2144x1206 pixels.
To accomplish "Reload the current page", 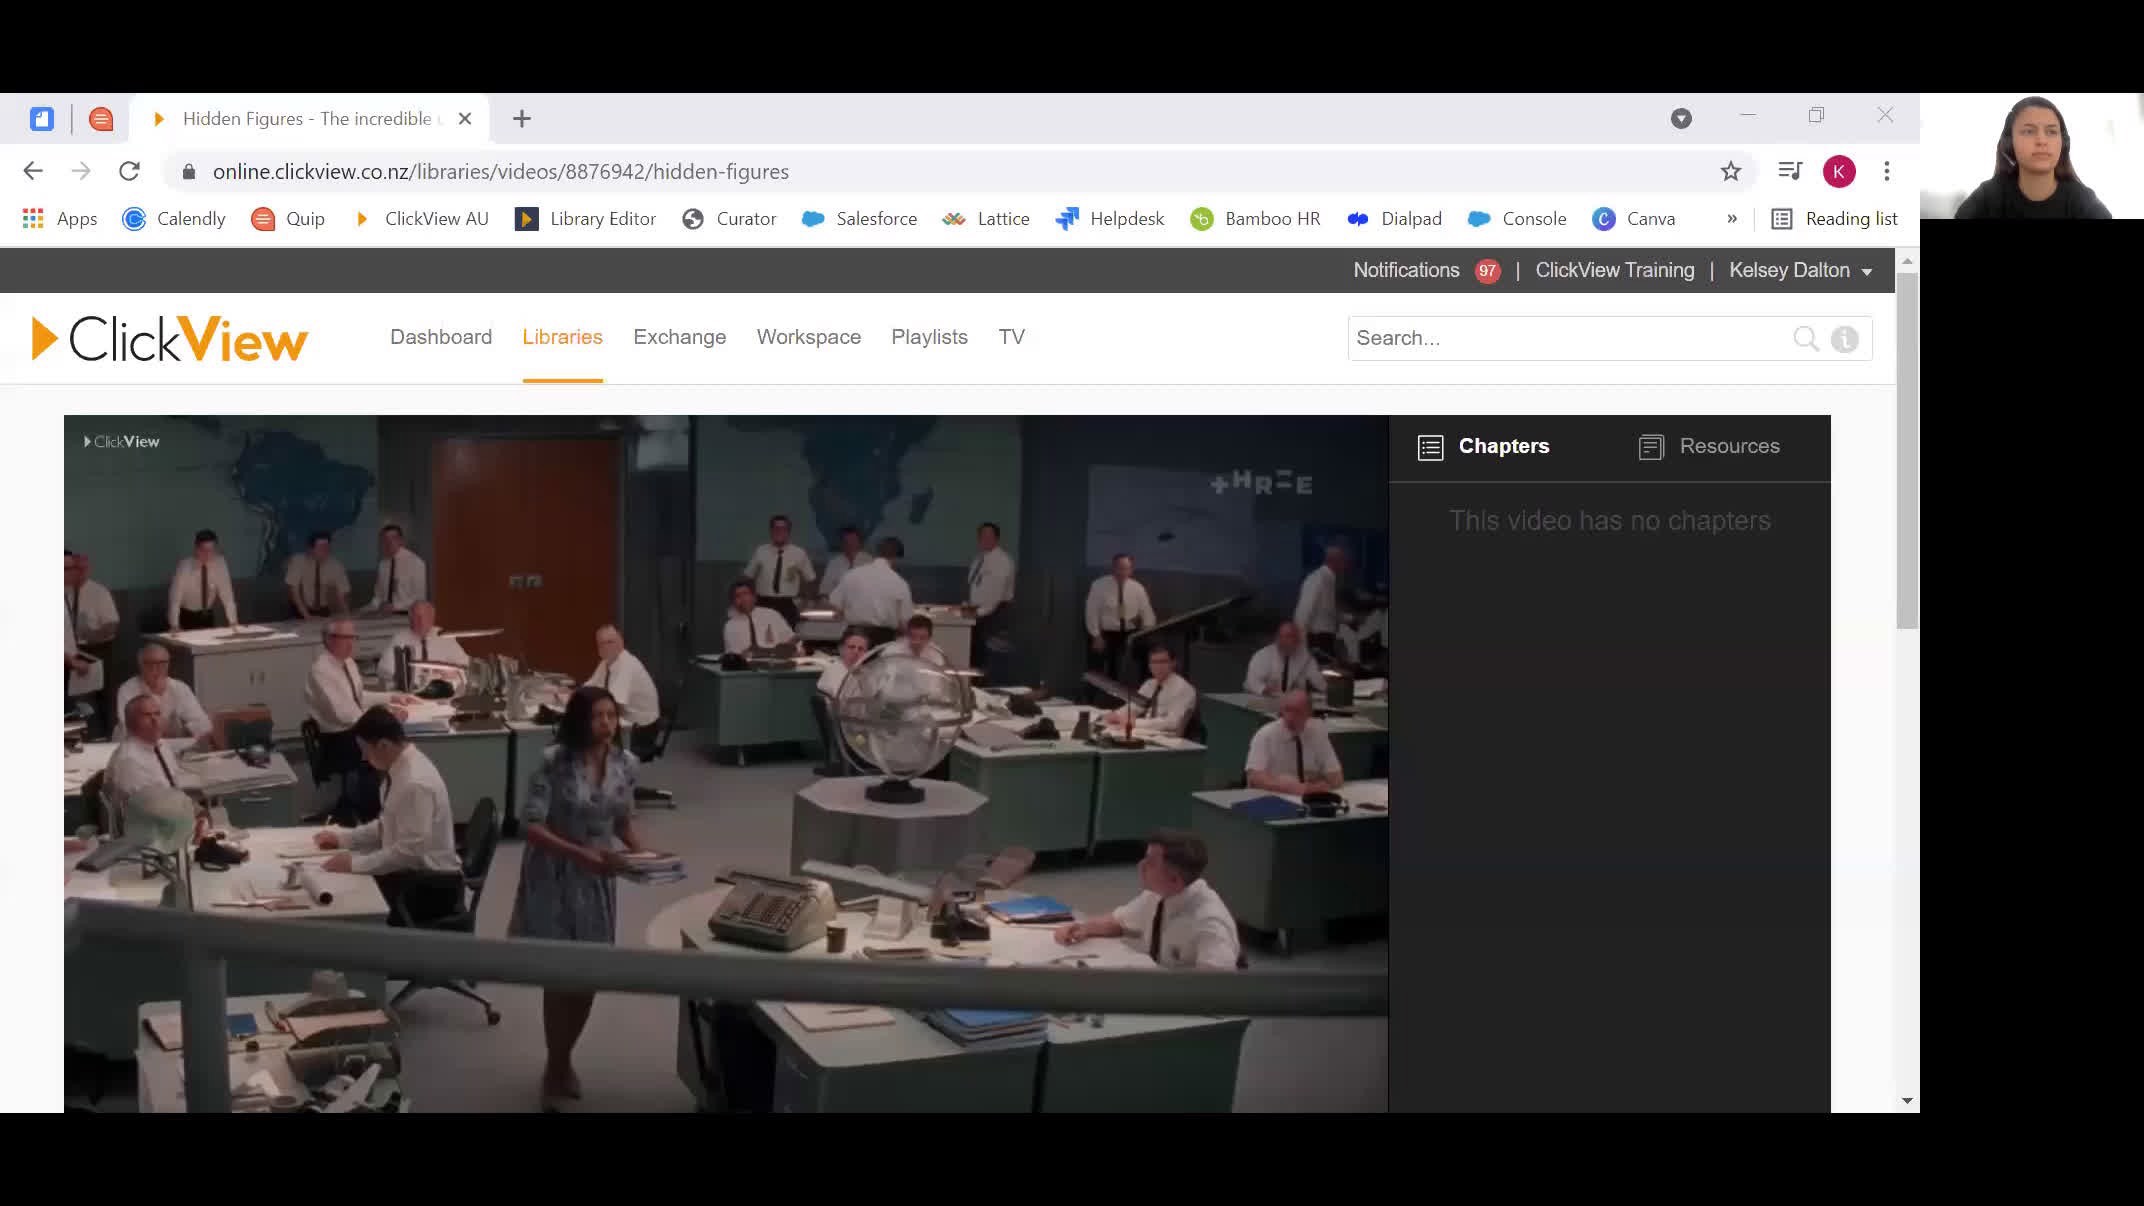I will (x=129, y=171).
